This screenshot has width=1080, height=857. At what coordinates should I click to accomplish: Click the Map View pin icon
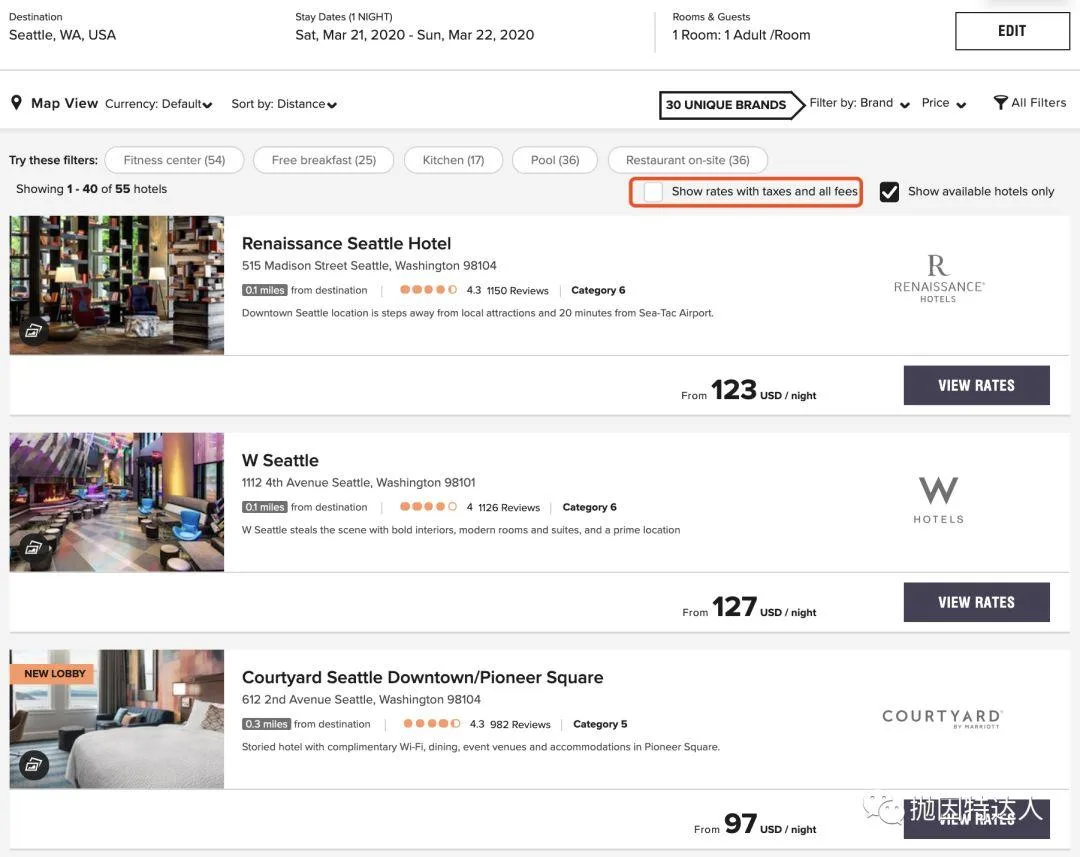click(x=17, y=103)
